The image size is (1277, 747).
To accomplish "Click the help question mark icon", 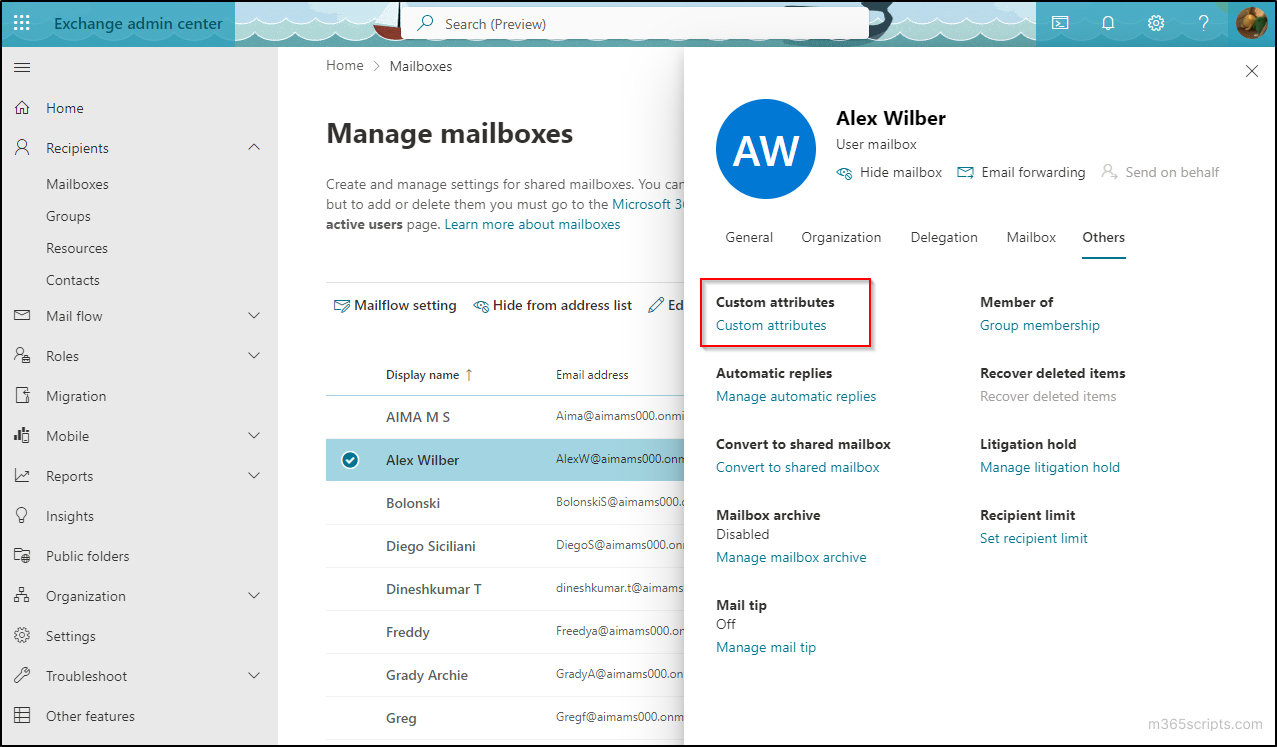I will (x=1203, y=22).
